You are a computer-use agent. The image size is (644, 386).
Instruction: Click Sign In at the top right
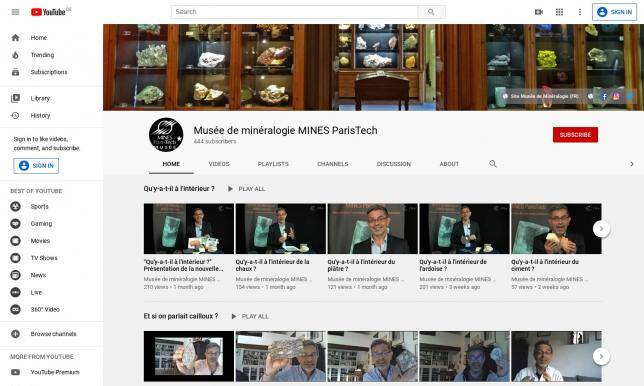(614, 12)
